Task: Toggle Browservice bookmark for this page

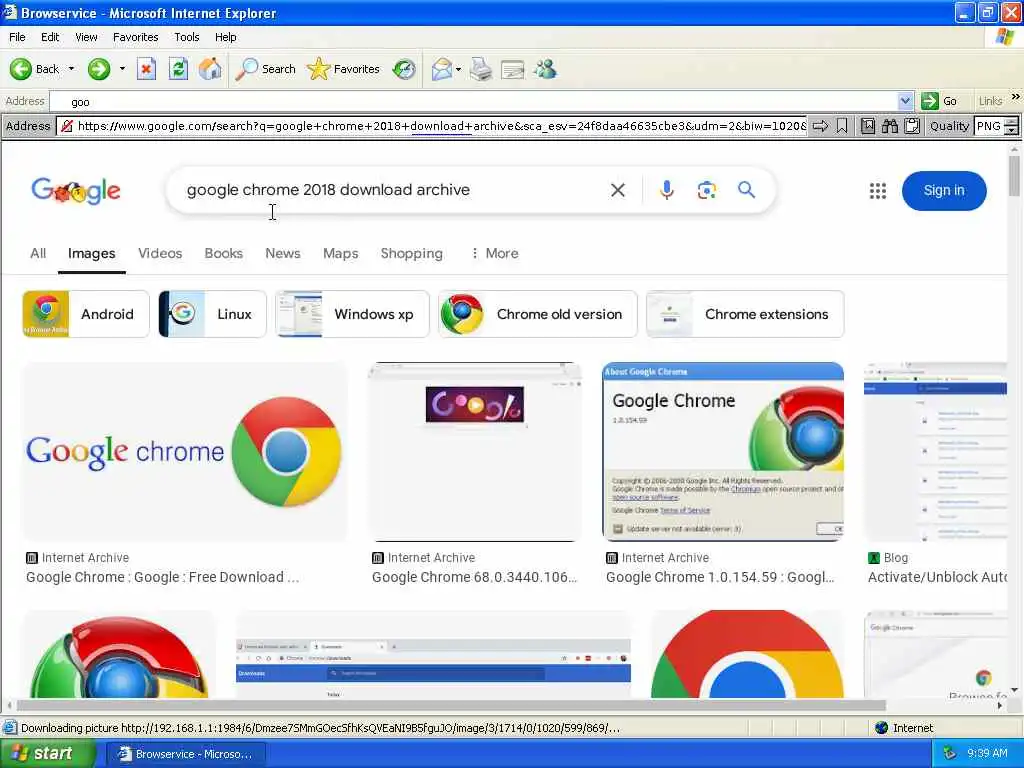Action: click(842, 126)
